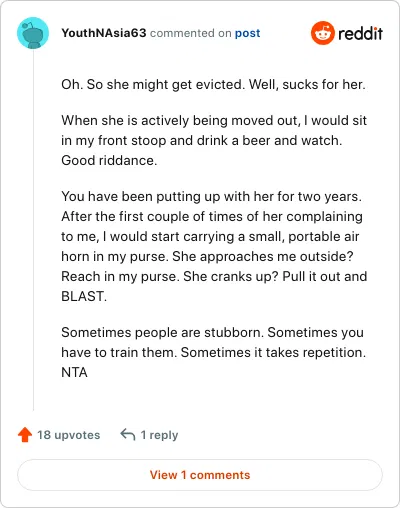Click the orange Reddit Snoo logo icon

pyautogui.click(x=322, y=33)
